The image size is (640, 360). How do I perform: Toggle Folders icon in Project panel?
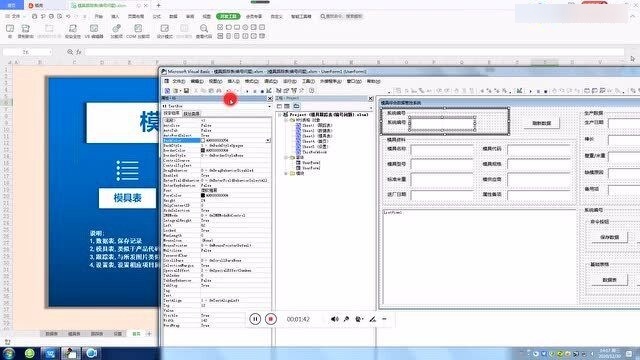[296, 106]
